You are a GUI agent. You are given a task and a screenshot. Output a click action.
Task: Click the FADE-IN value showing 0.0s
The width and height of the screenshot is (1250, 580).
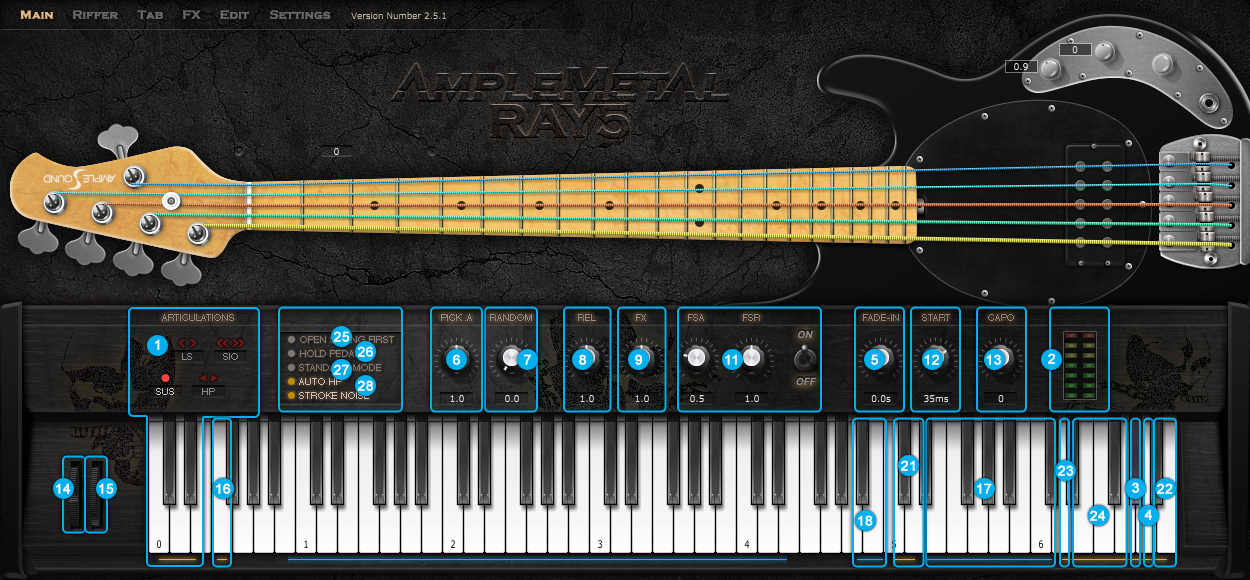point(879,399)
